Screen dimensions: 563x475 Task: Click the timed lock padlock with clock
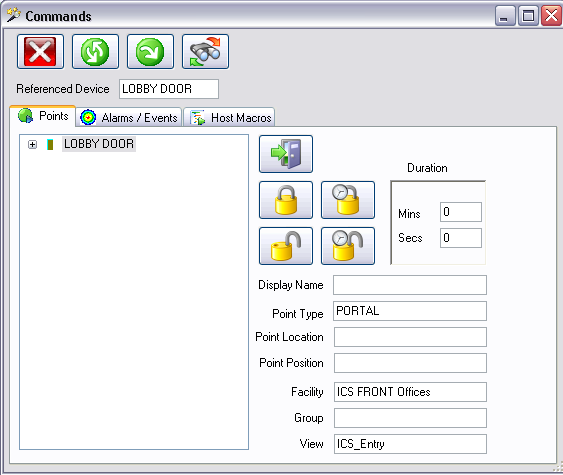(x=348, y=200)
